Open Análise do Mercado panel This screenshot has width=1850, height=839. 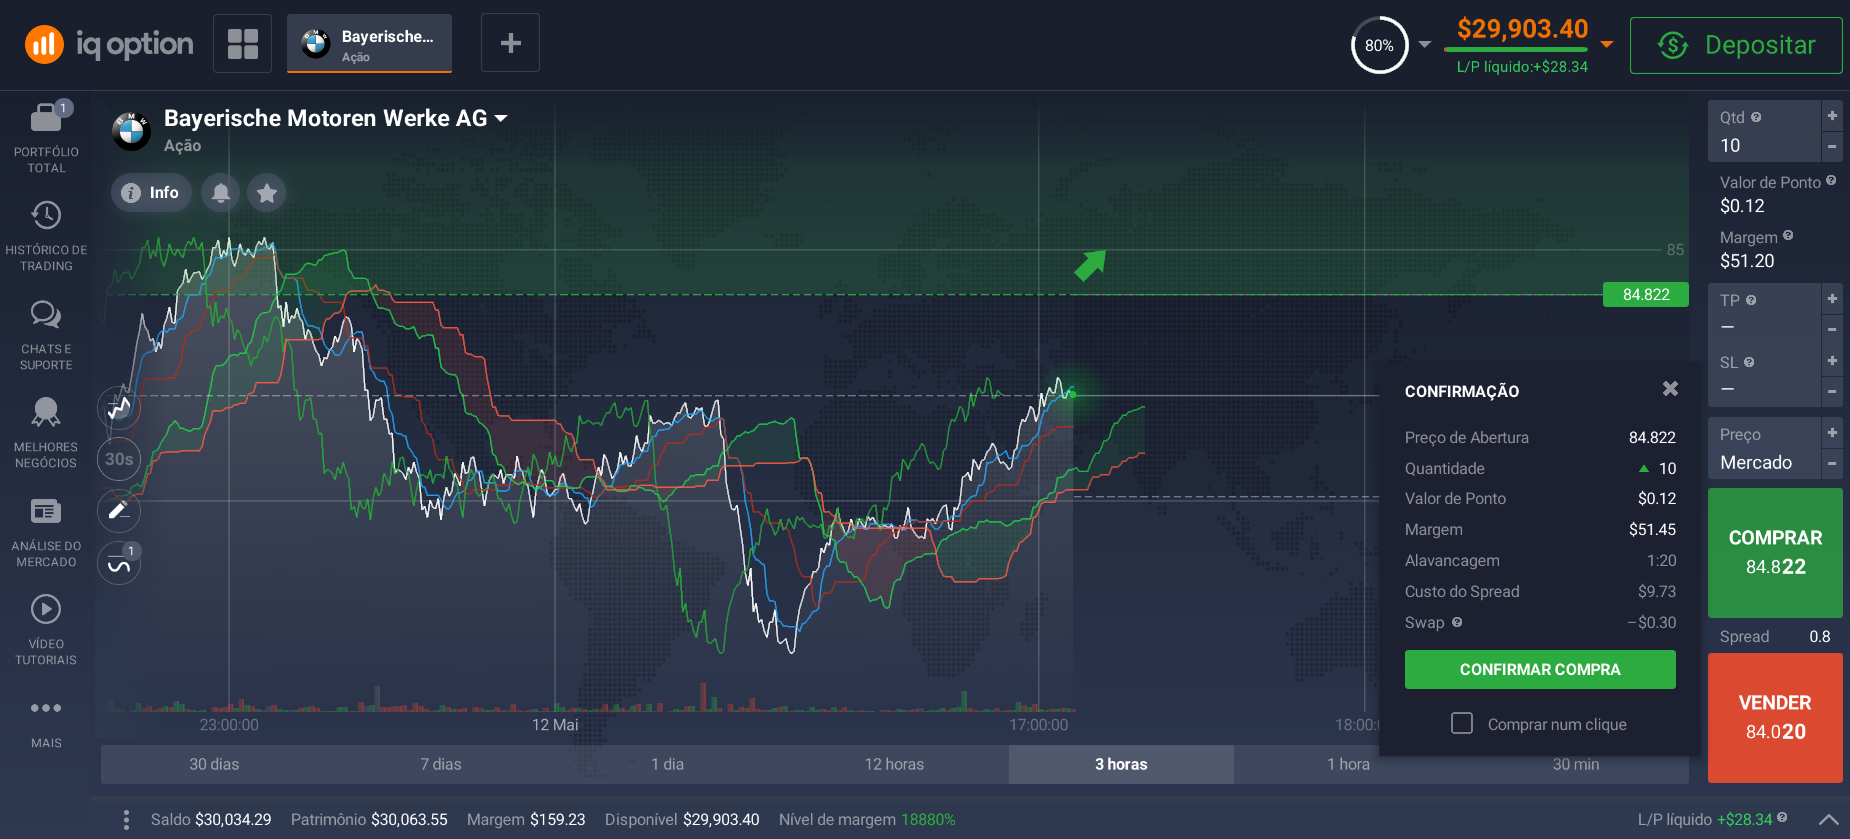(x=46, y=532)
